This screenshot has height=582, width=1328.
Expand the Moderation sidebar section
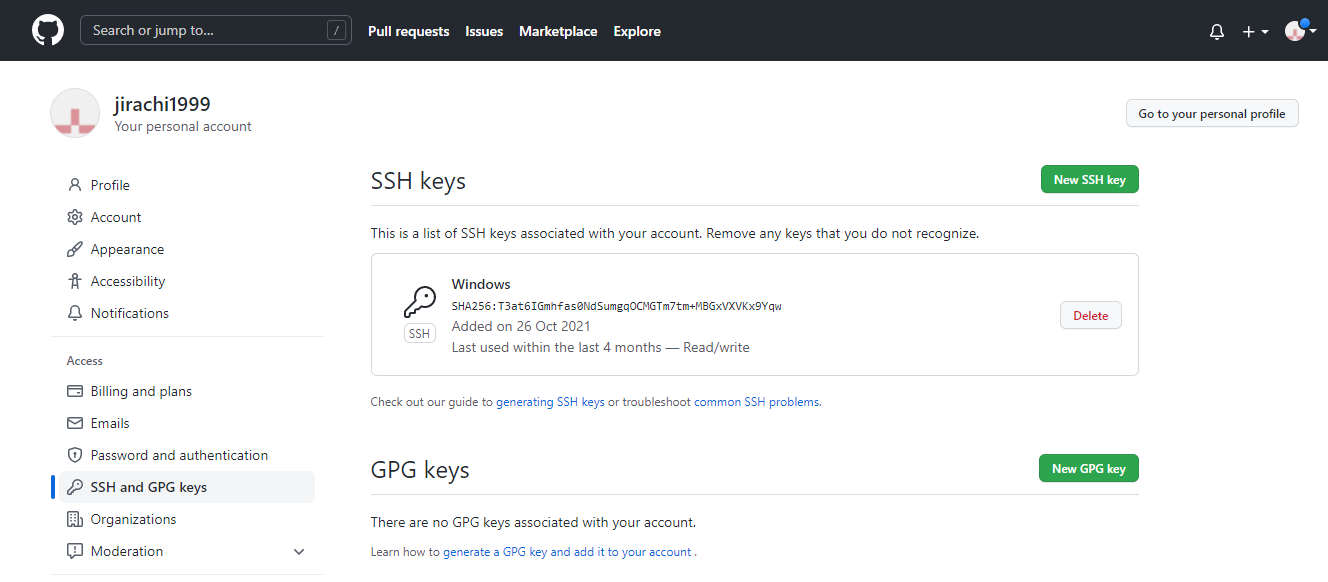[x=299, y=551]
